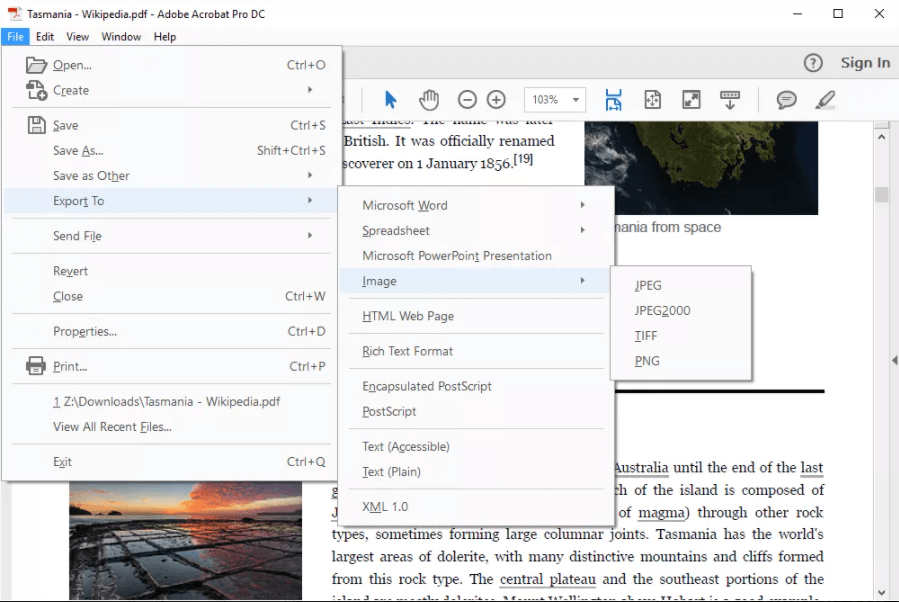
Task: Expand the Microsoft Word submenu arrow
Action: pos(583,205)
